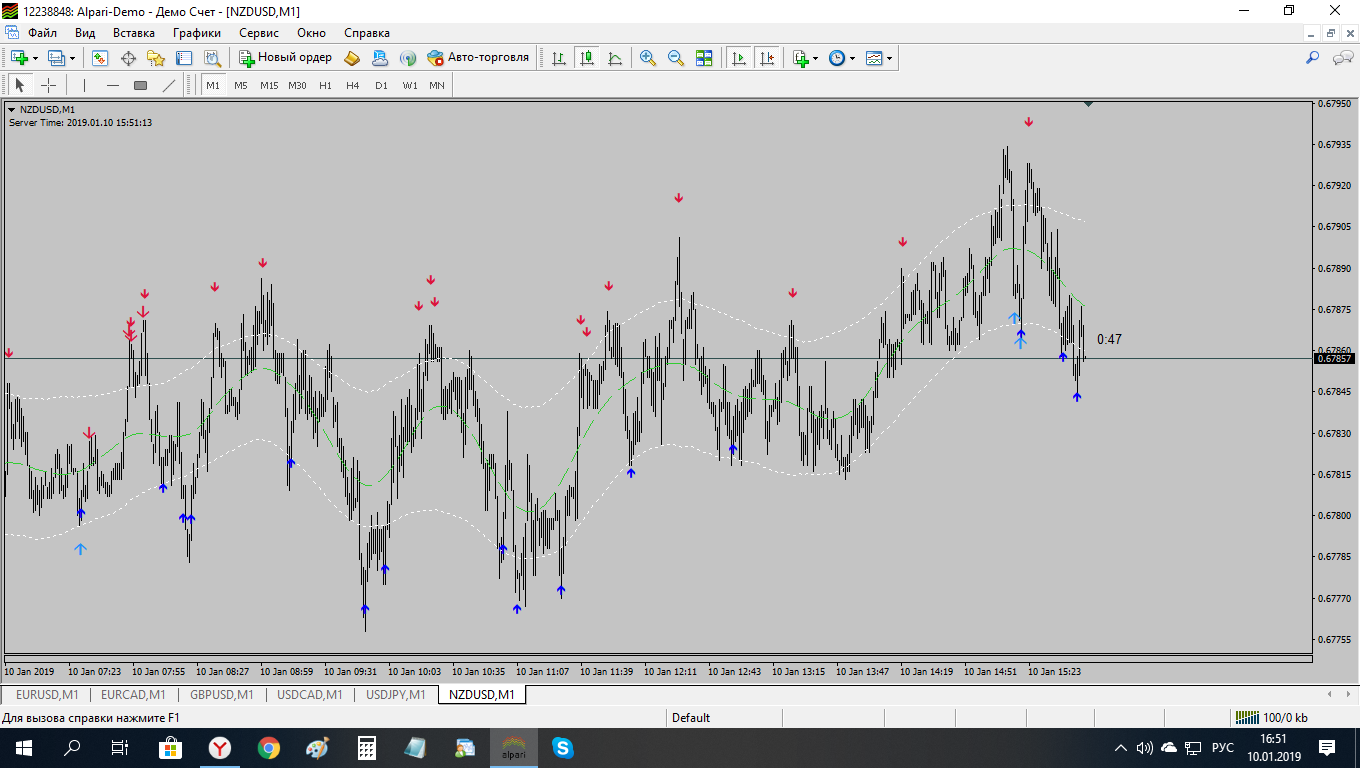Click the chart shift triangle marker

1088,103
